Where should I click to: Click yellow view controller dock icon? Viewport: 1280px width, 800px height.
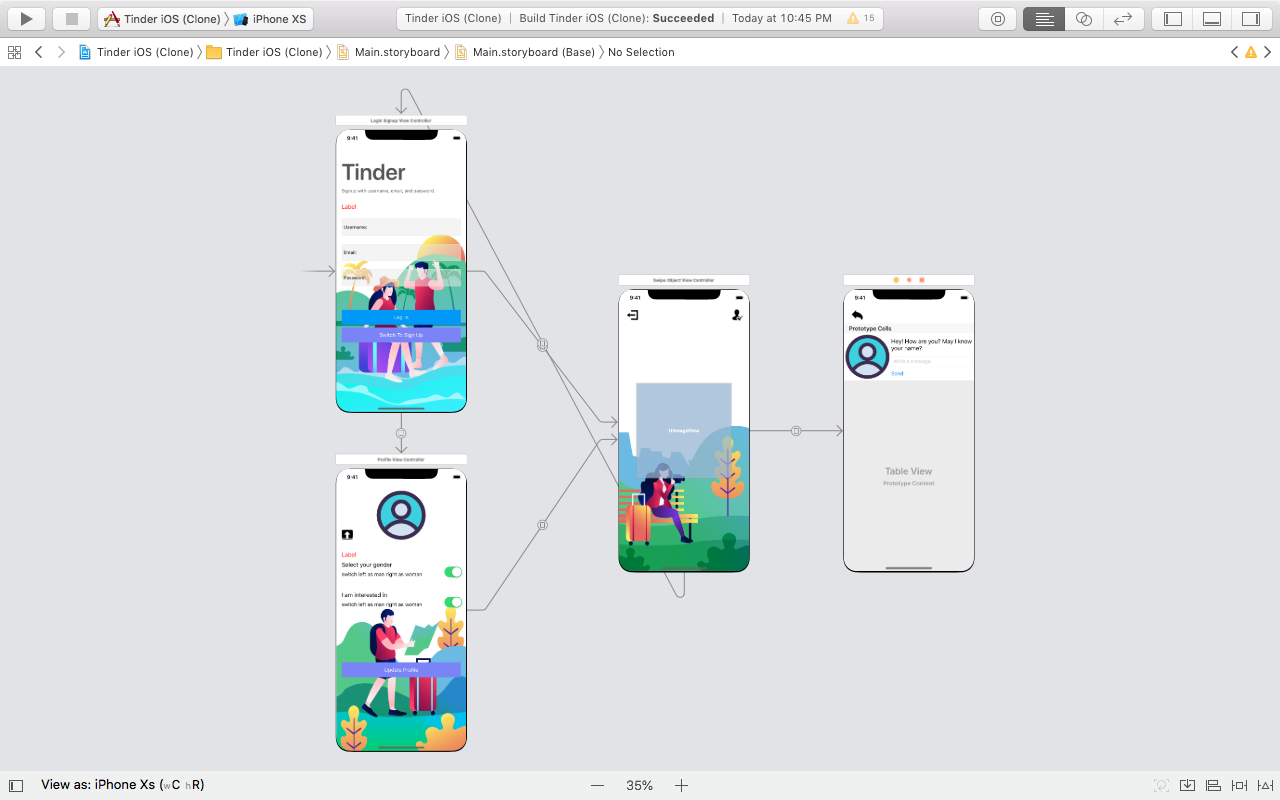896,280
